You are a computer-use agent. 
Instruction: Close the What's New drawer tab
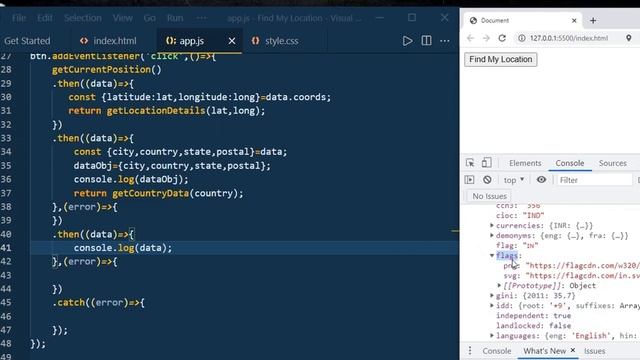pyautogui.click(x=573, y=350)
